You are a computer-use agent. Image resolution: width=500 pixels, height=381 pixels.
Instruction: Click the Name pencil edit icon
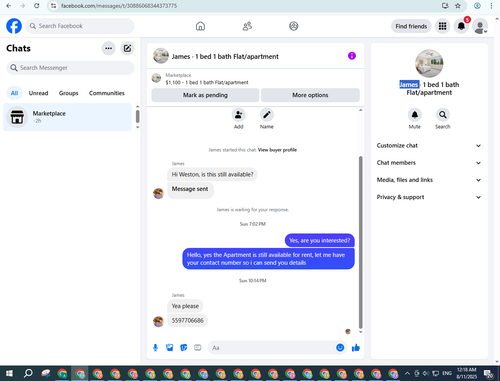point(267,115)
